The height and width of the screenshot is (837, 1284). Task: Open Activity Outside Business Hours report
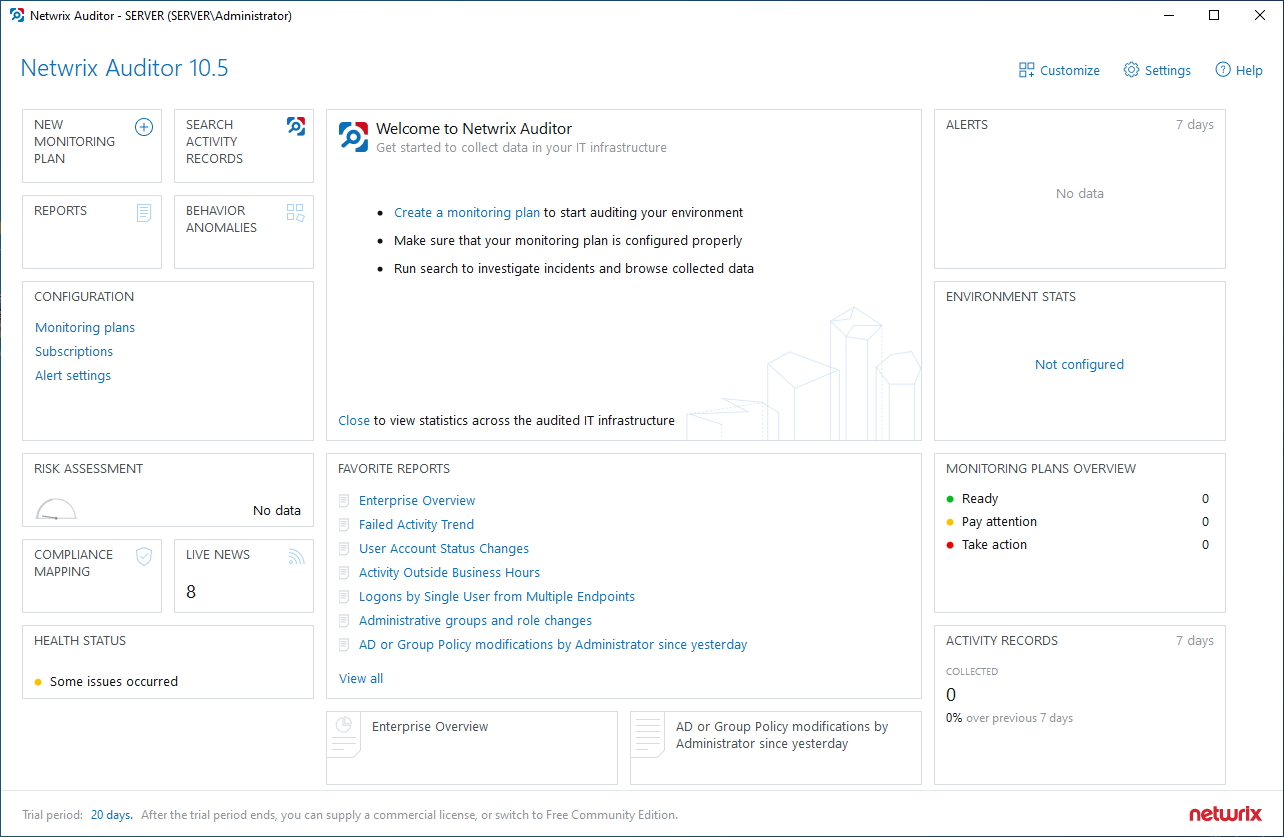pos(449,572)
